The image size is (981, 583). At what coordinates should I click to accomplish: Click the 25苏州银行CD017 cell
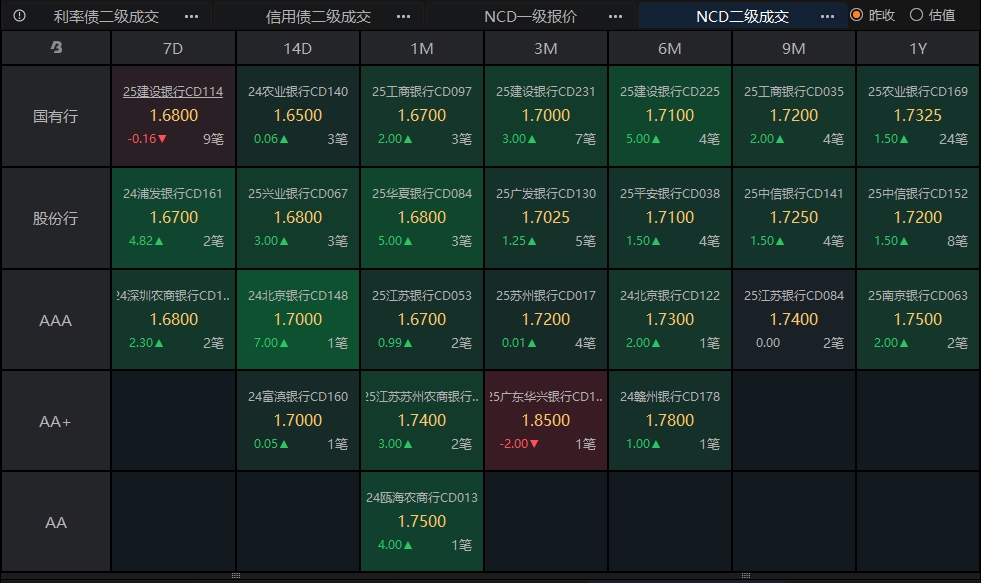pyautogui.click(x=546, y=320)
